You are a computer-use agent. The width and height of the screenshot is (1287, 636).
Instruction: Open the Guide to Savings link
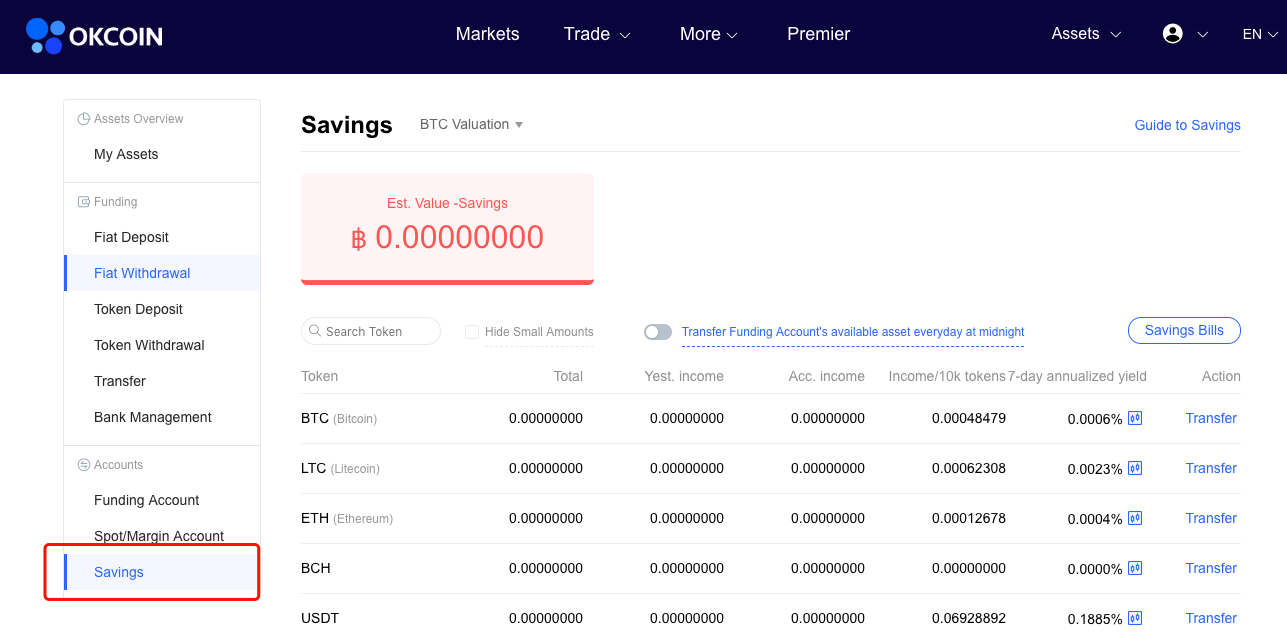1187,125
